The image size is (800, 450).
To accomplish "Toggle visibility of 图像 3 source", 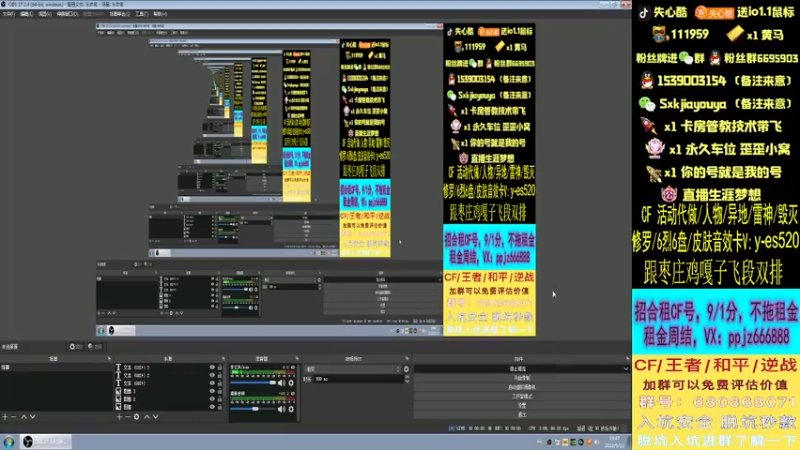I will [212, 391].
